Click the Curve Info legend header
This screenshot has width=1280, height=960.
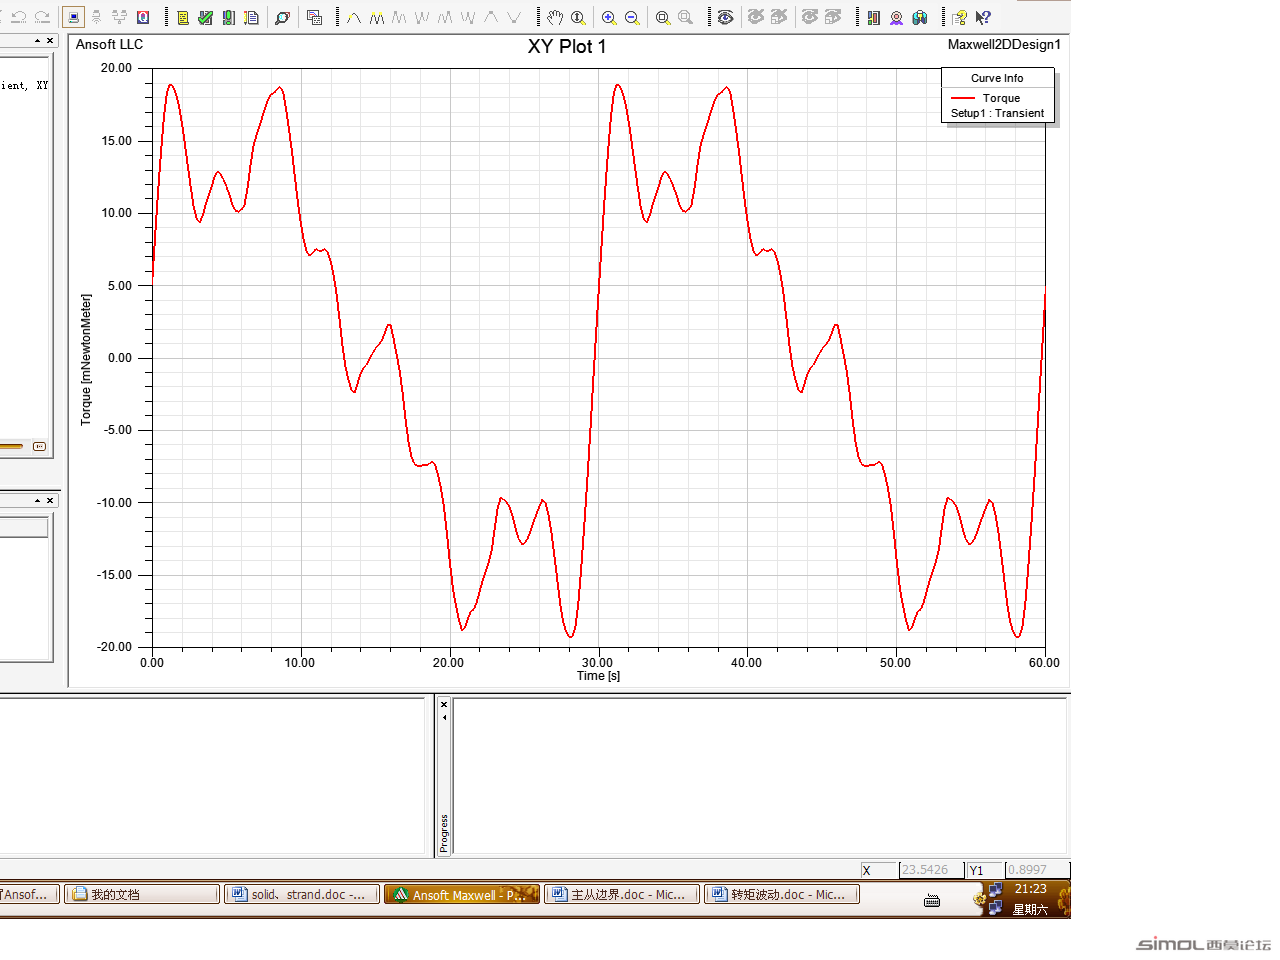click(997, 78)
